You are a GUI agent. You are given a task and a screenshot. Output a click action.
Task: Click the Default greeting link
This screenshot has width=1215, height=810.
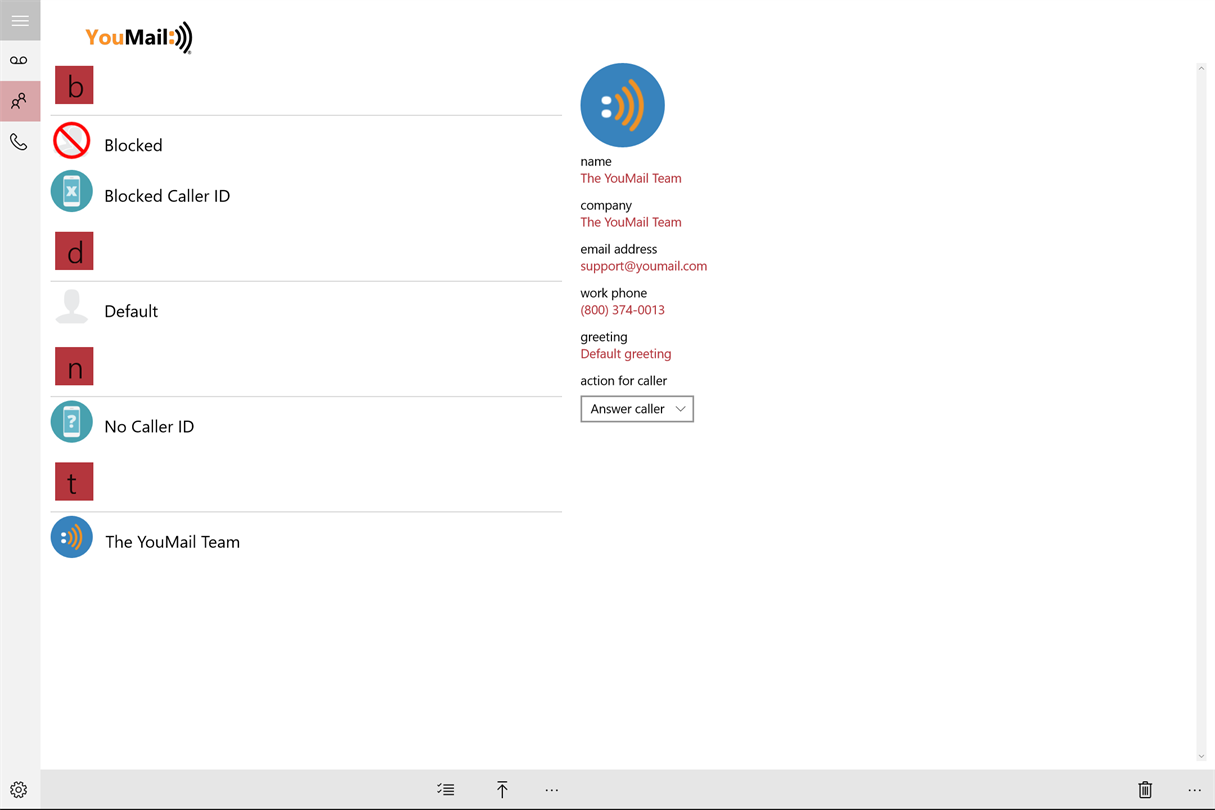coord(626,354)
